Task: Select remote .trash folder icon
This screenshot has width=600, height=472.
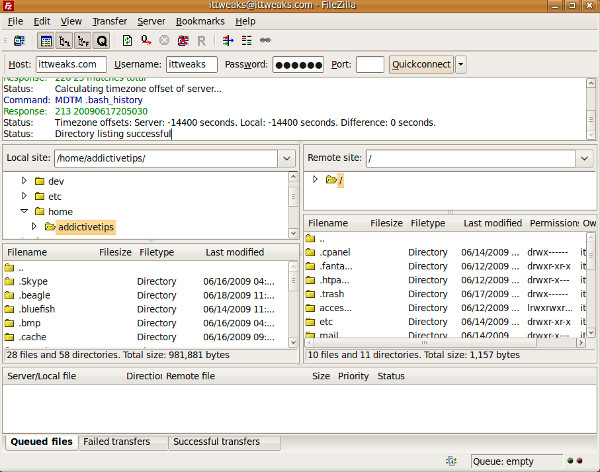Action: [310, 294]
